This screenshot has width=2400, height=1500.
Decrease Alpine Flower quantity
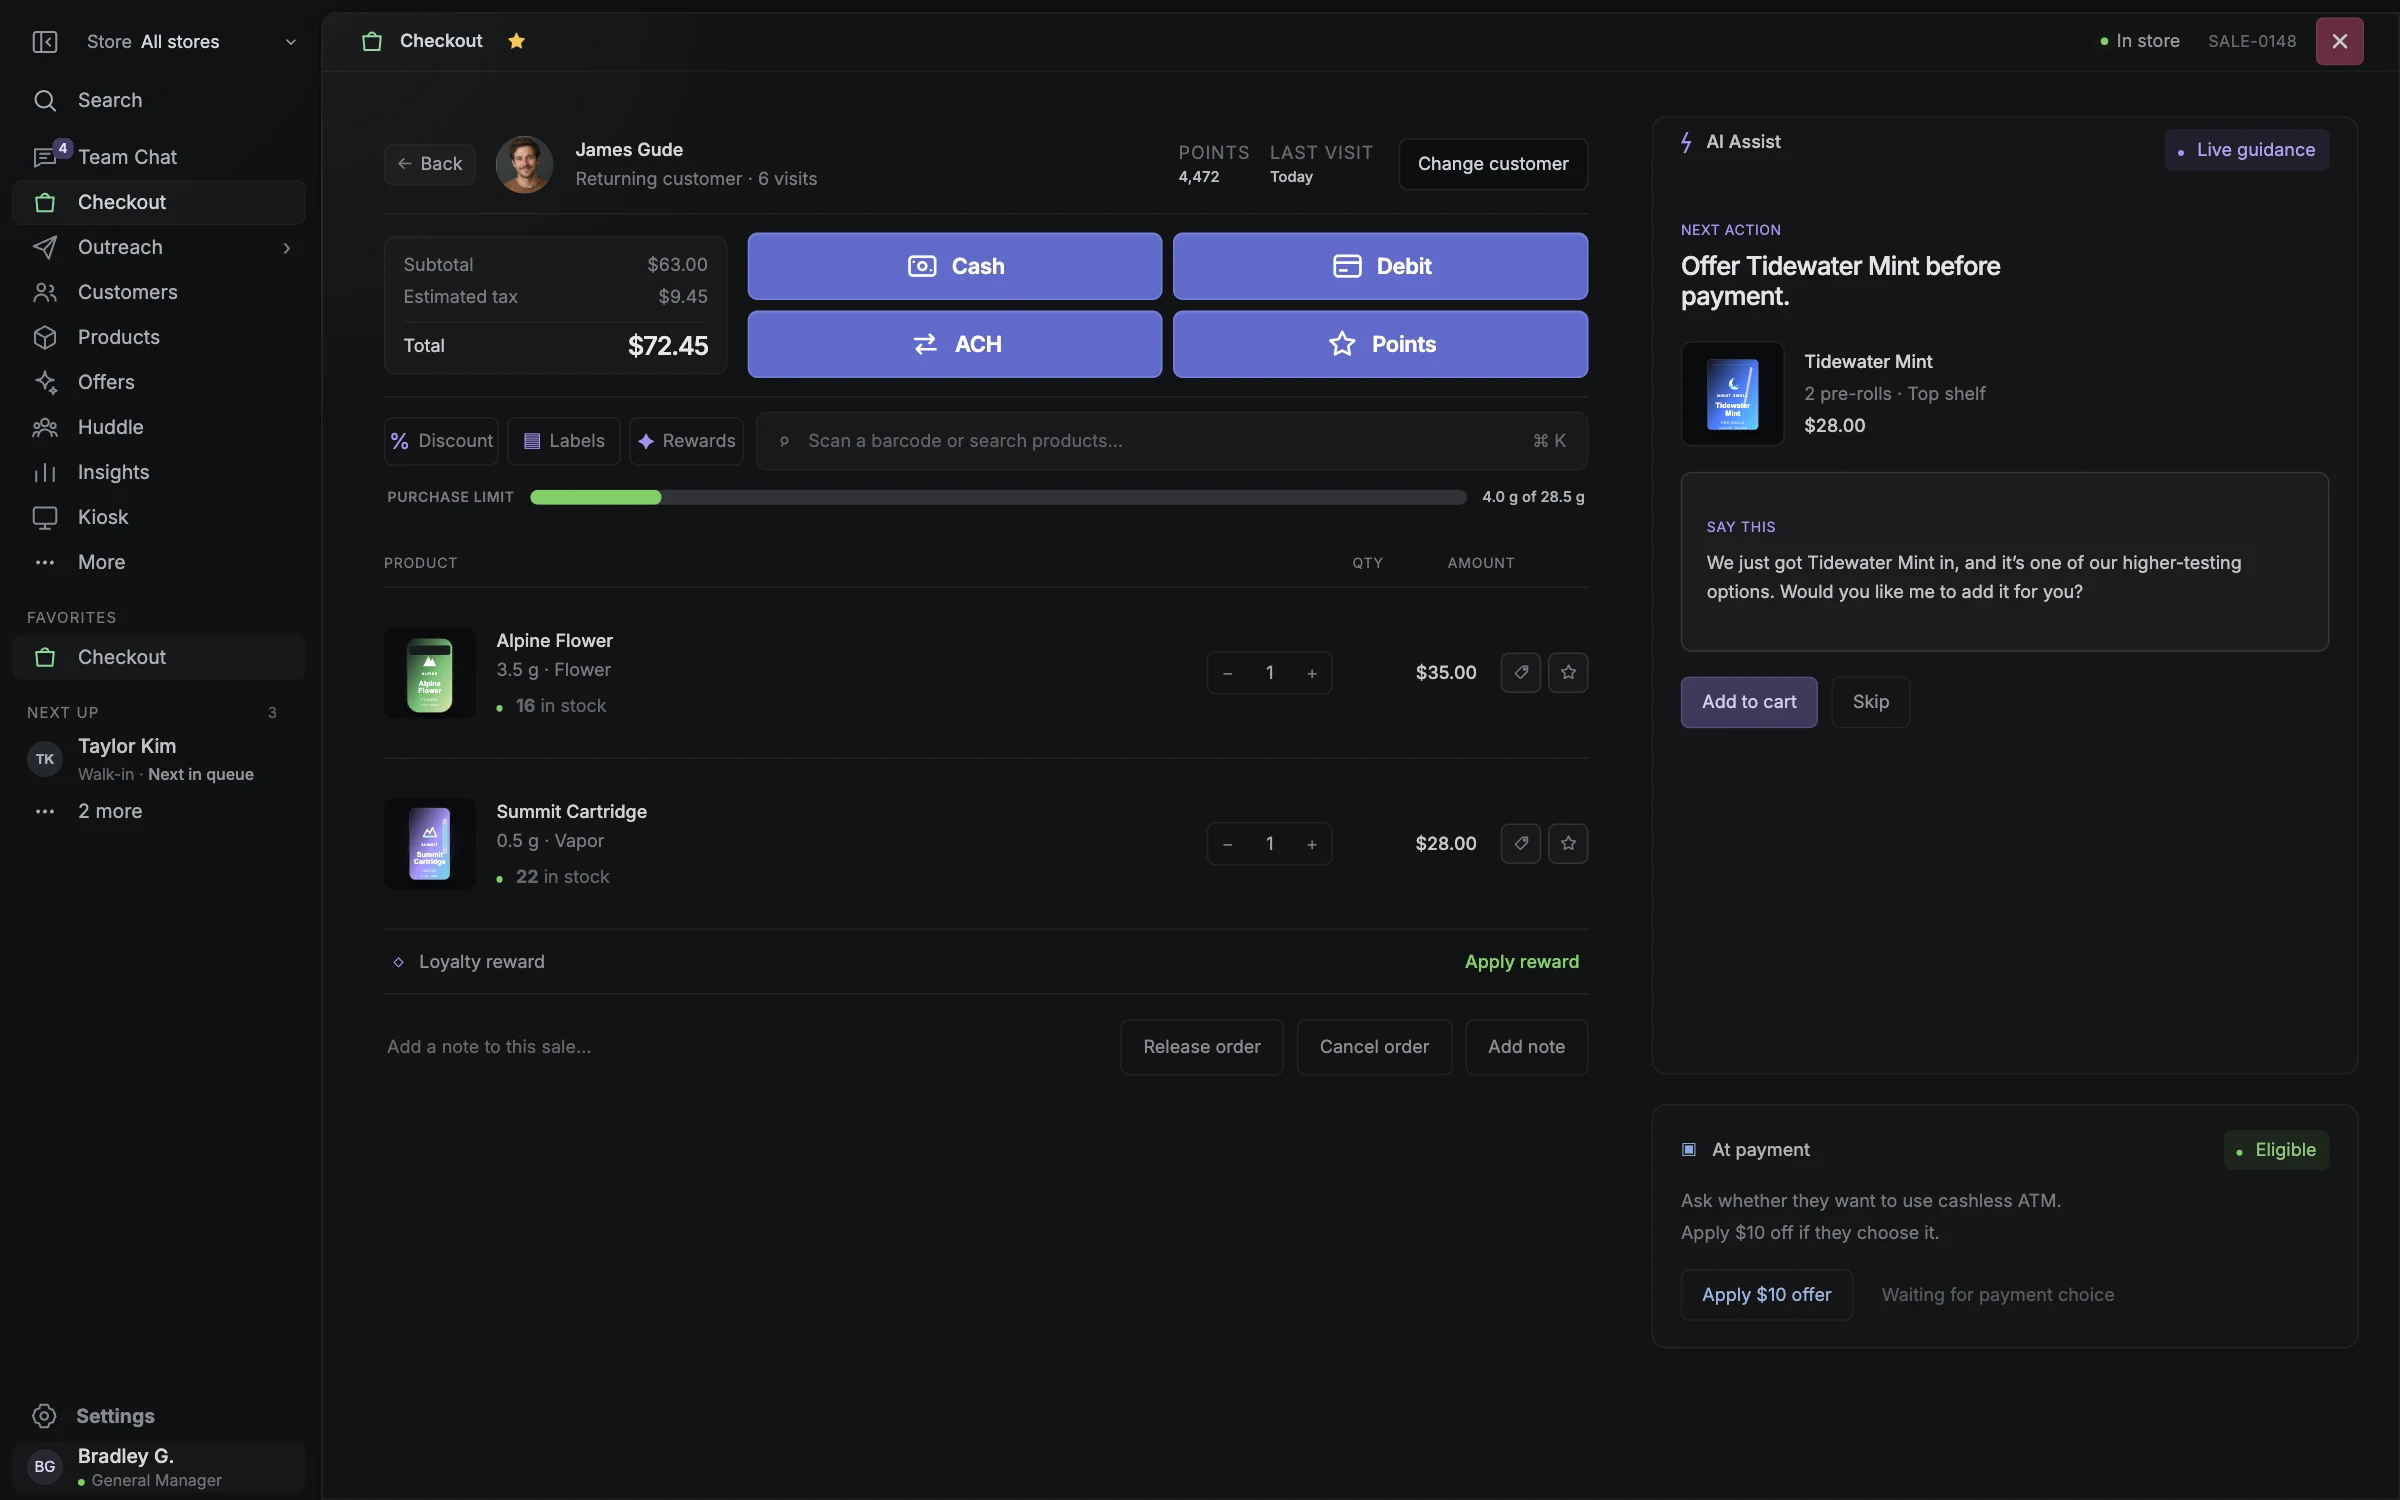[x=1228, y=673]
